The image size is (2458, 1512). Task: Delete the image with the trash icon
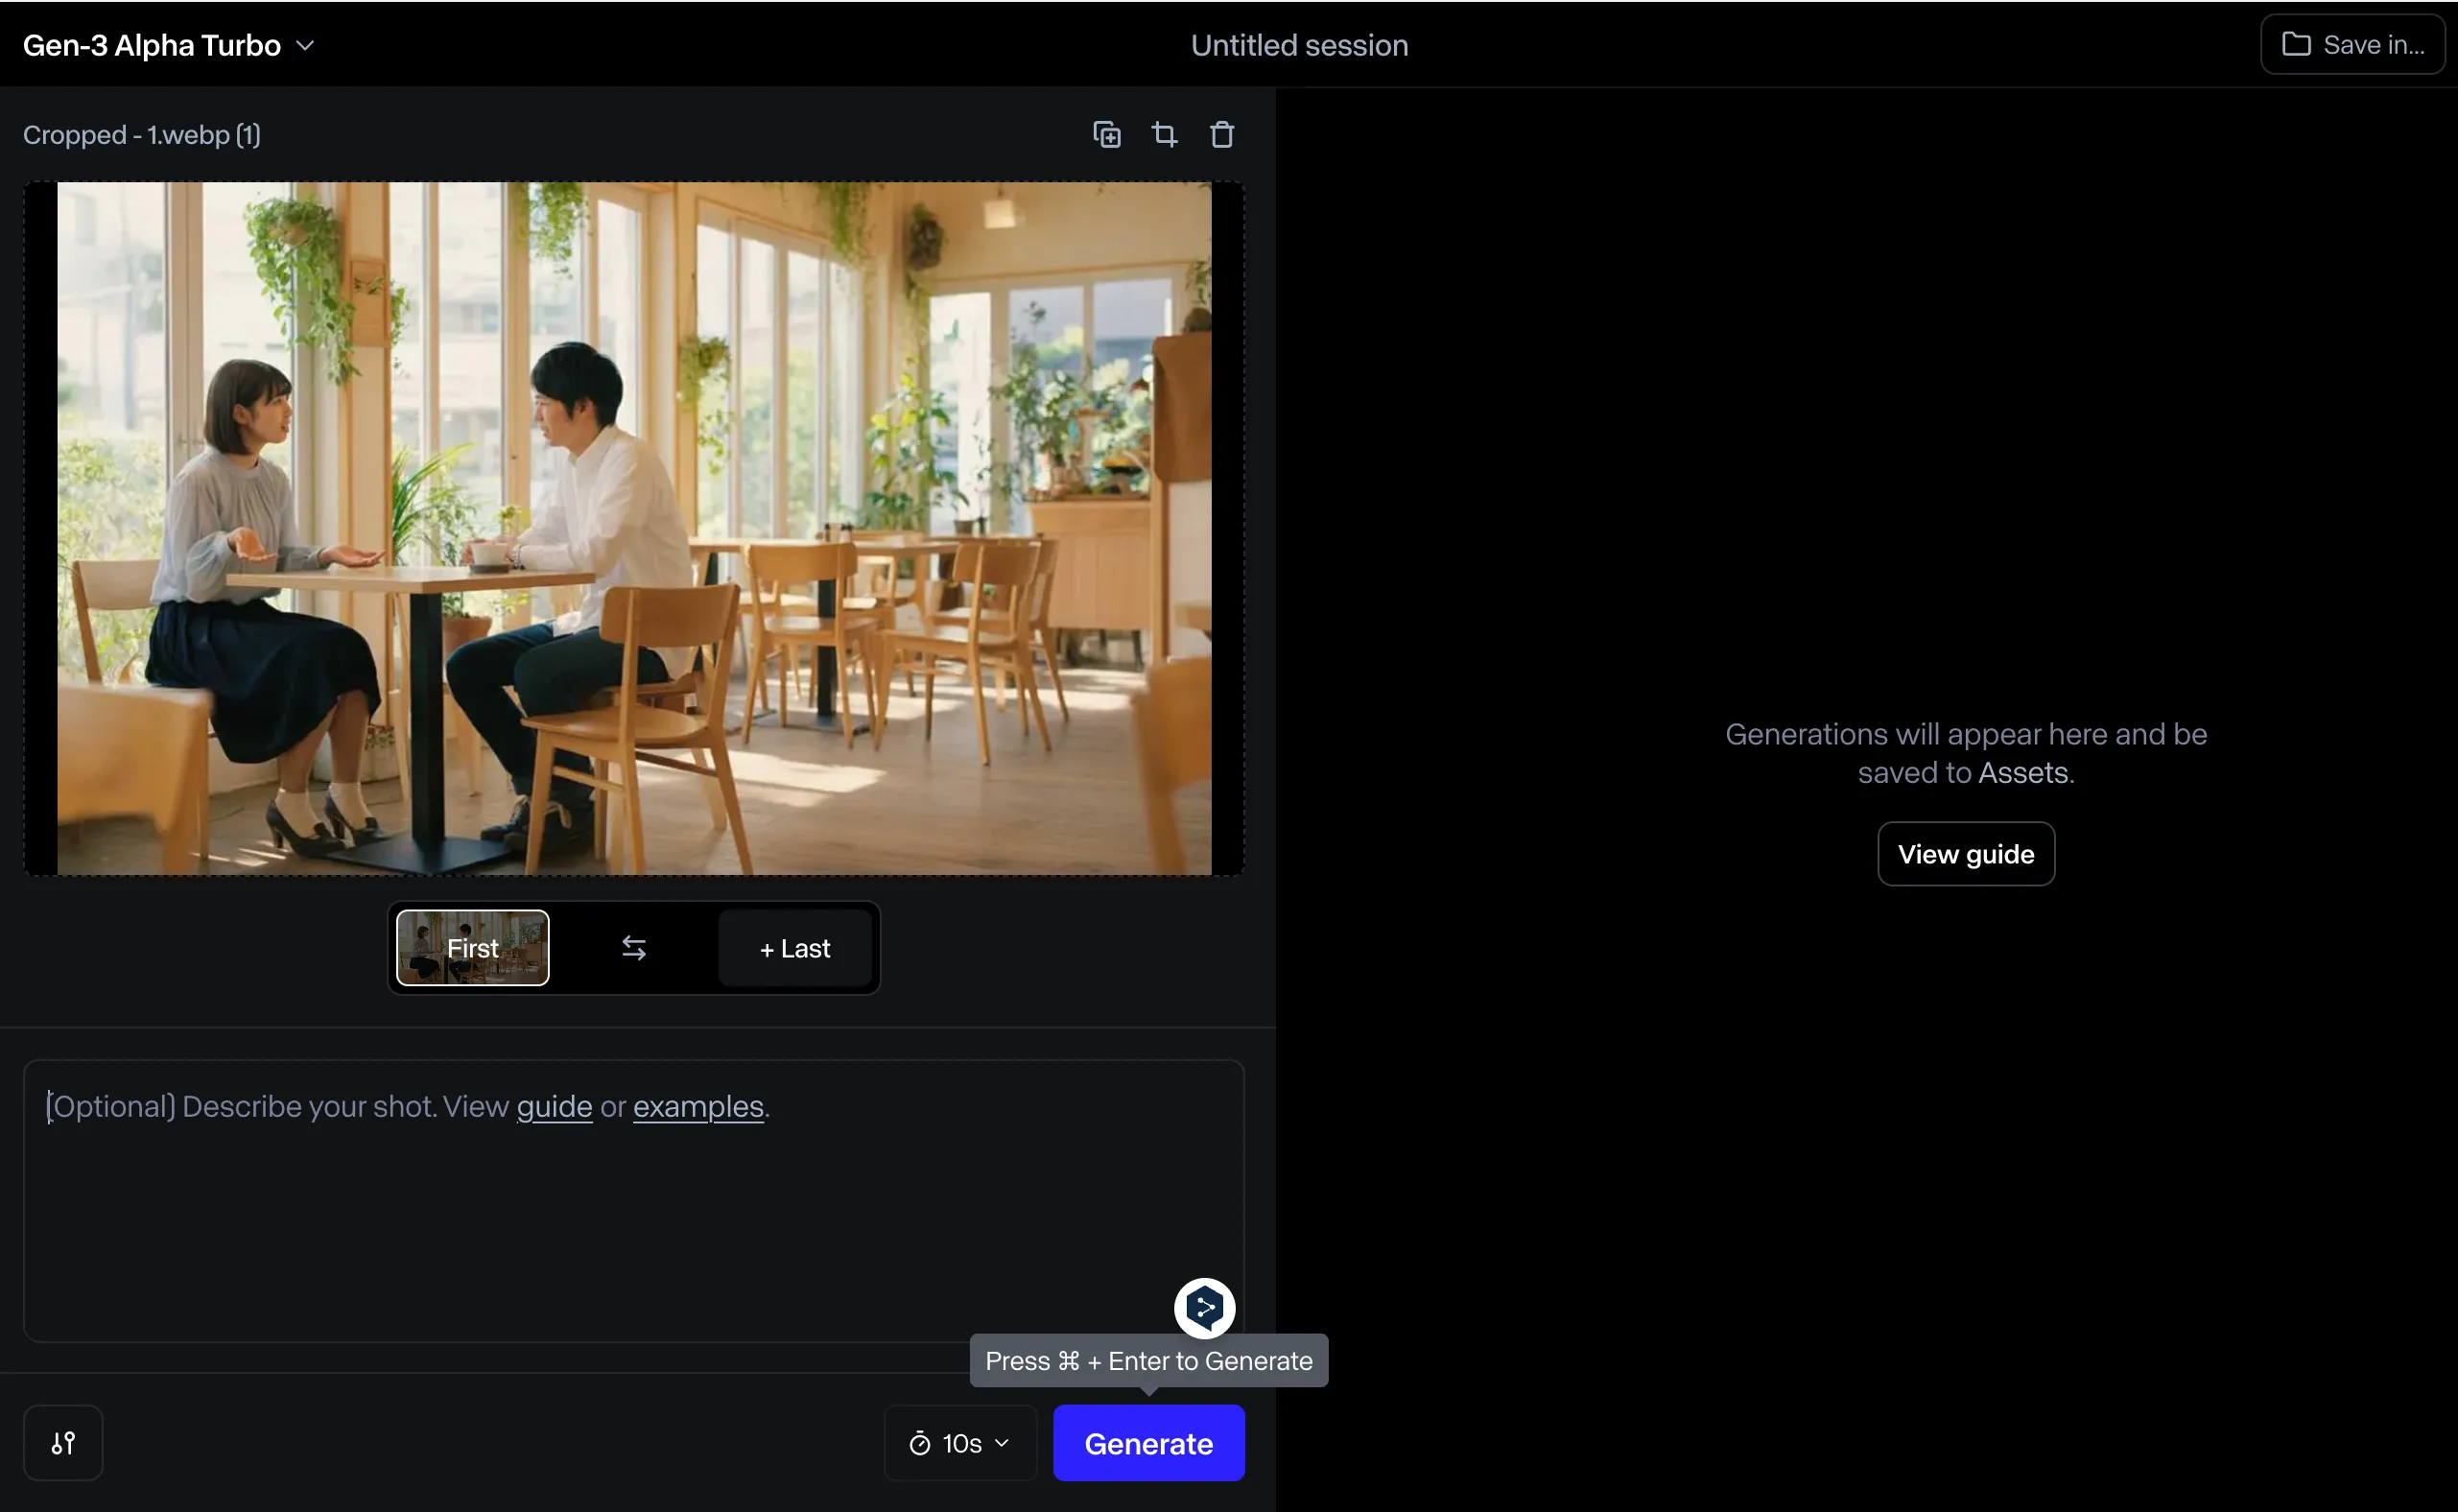pyautogui.click(x=1221, y=134)
